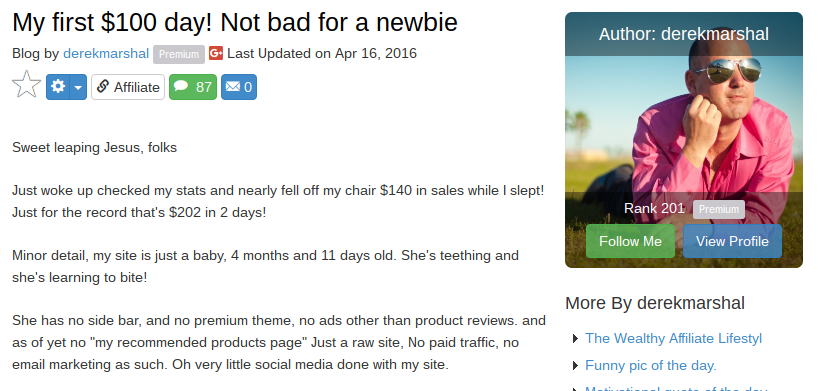Open the link 'The Wealthy Affiliate Lifestyl'
Image resolution: width=831 pixels, height=391 pixels.
[x=674, y=338]
